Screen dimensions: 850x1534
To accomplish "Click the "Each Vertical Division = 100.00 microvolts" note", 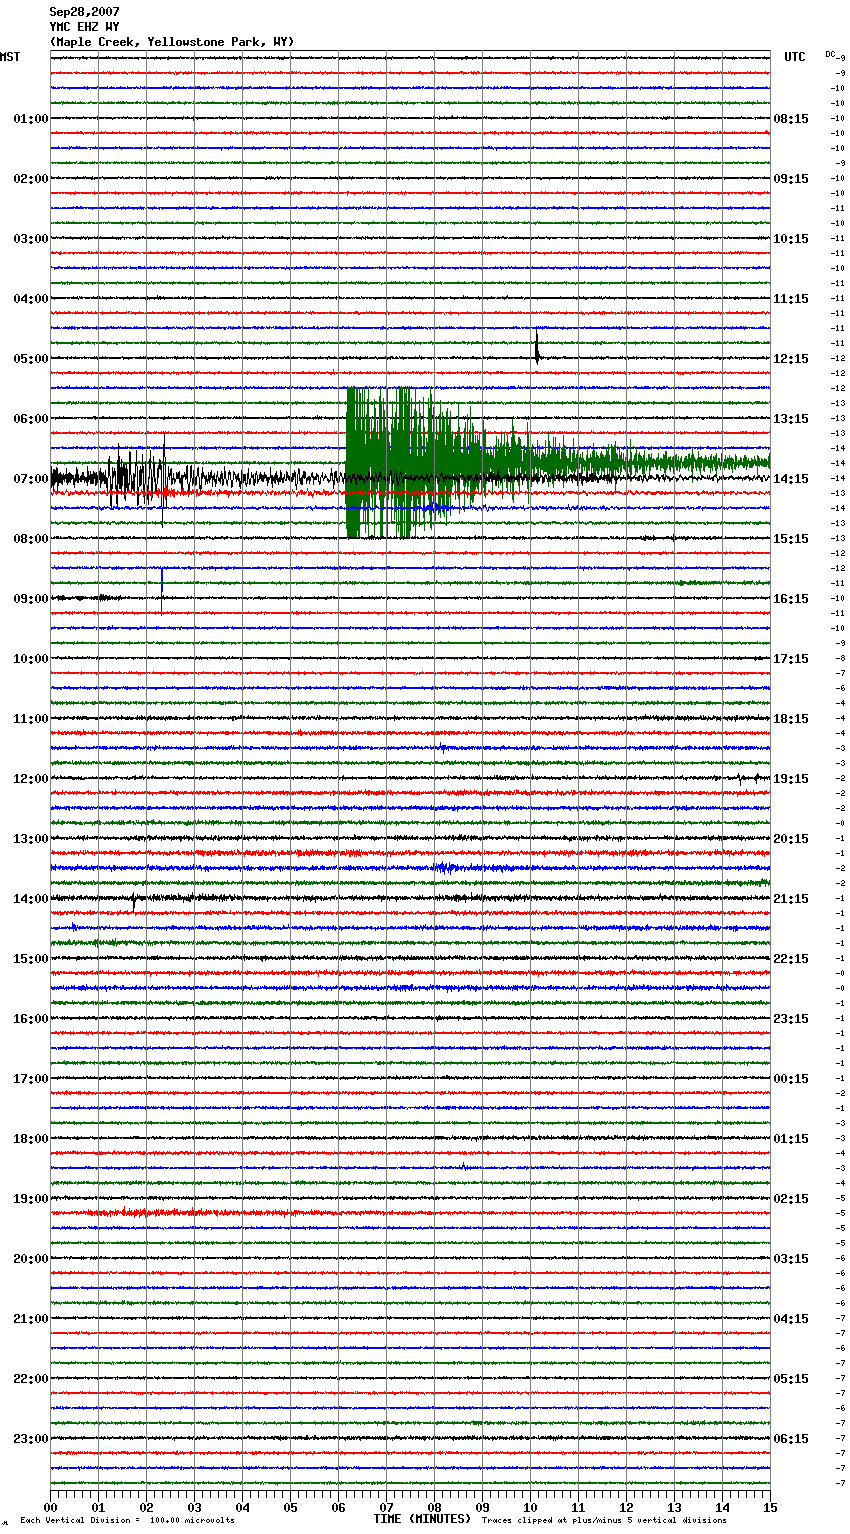I will point(127,1521).
